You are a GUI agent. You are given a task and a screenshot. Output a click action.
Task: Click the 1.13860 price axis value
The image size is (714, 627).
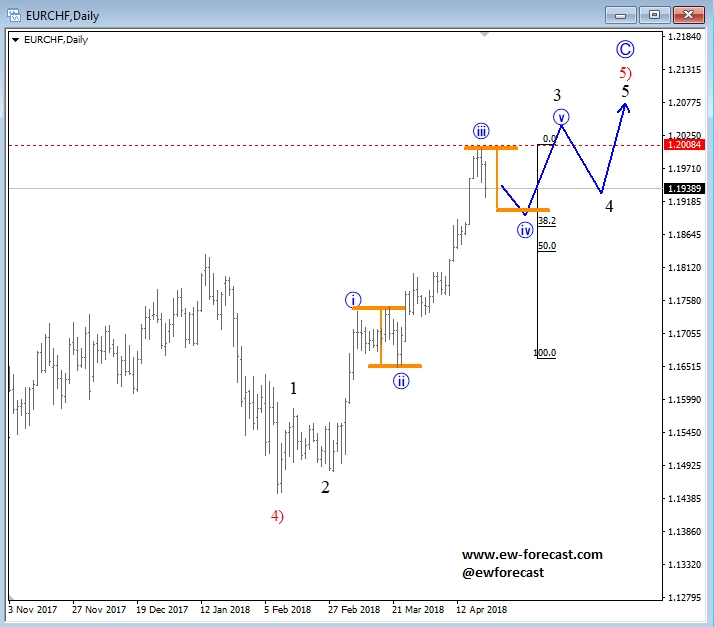point(684,532)
